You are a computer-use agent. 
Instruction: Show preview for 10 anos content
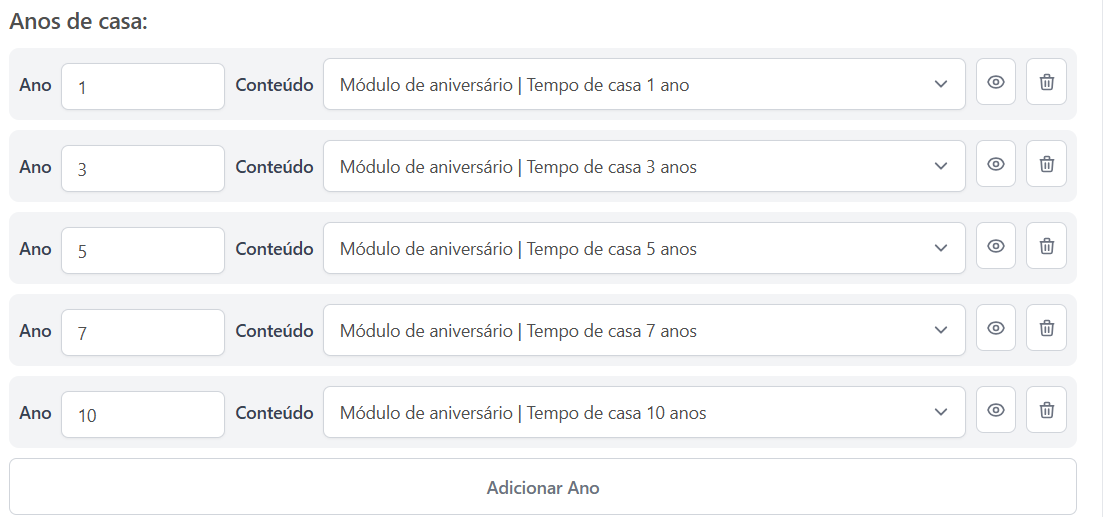(x=995, y=411)
